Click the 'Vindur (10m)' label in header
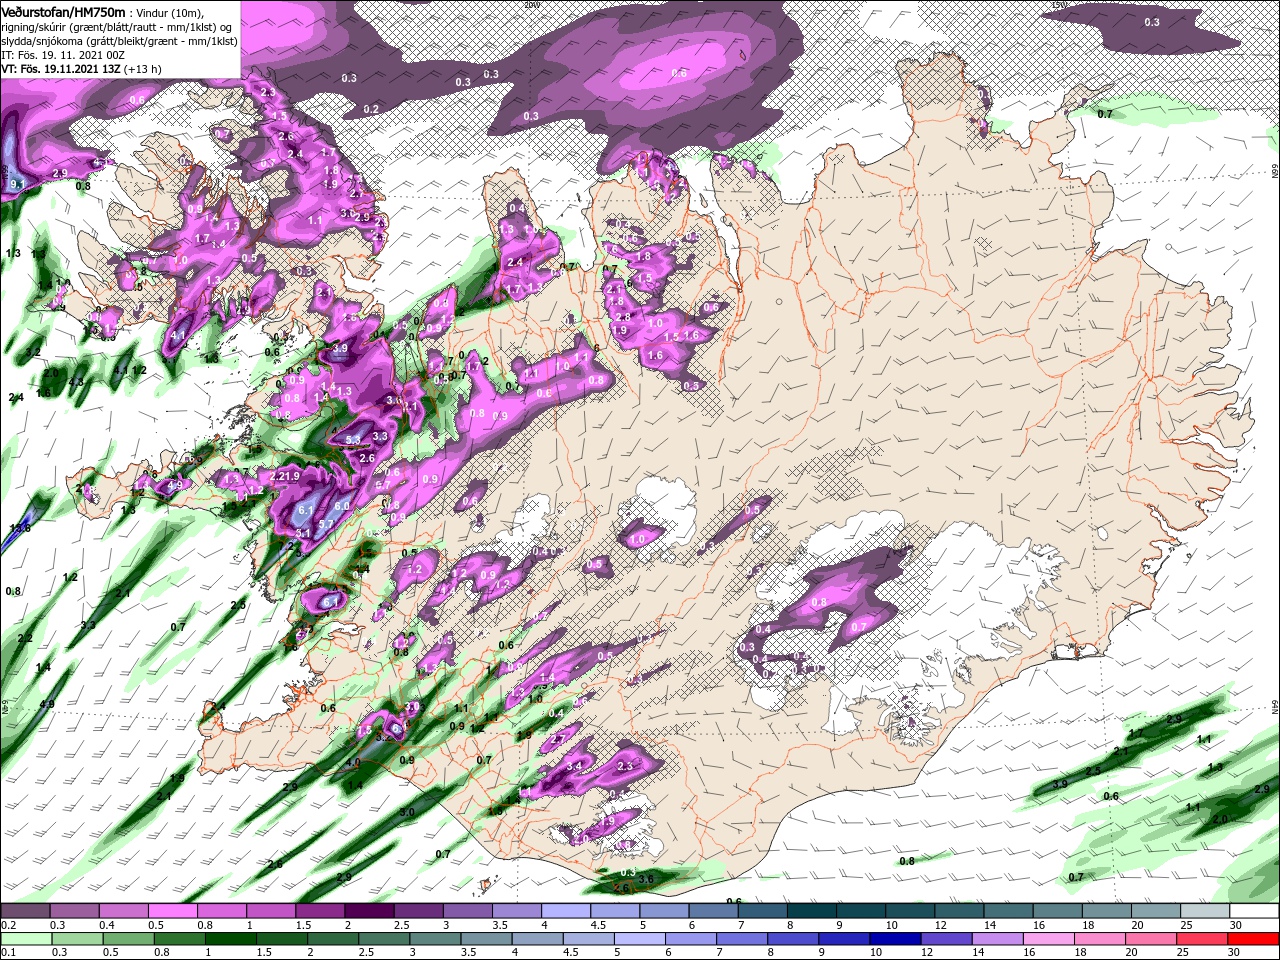 tap(170, 12)
